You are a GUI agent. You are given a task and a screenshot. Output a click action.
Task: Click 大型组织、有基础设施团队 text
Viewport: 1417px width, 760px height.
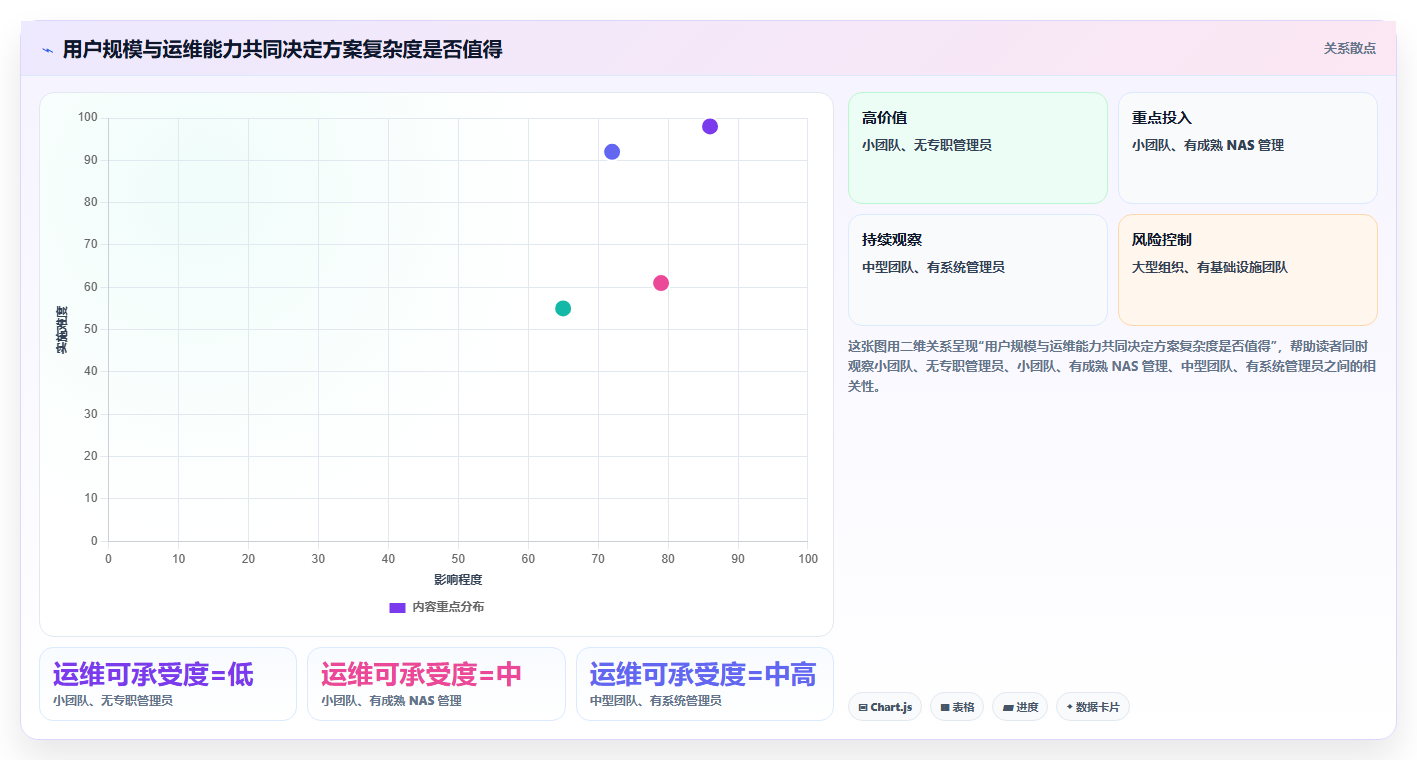pyautogui.click(x=1210, y=267)
